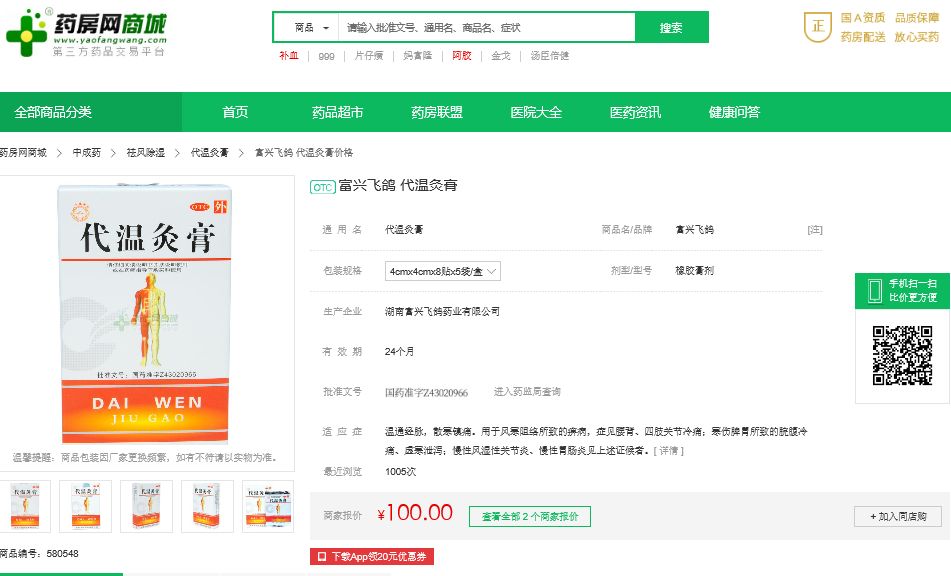
Task: Open 医药资讯 nav tab
Action: tap(635, 112)
